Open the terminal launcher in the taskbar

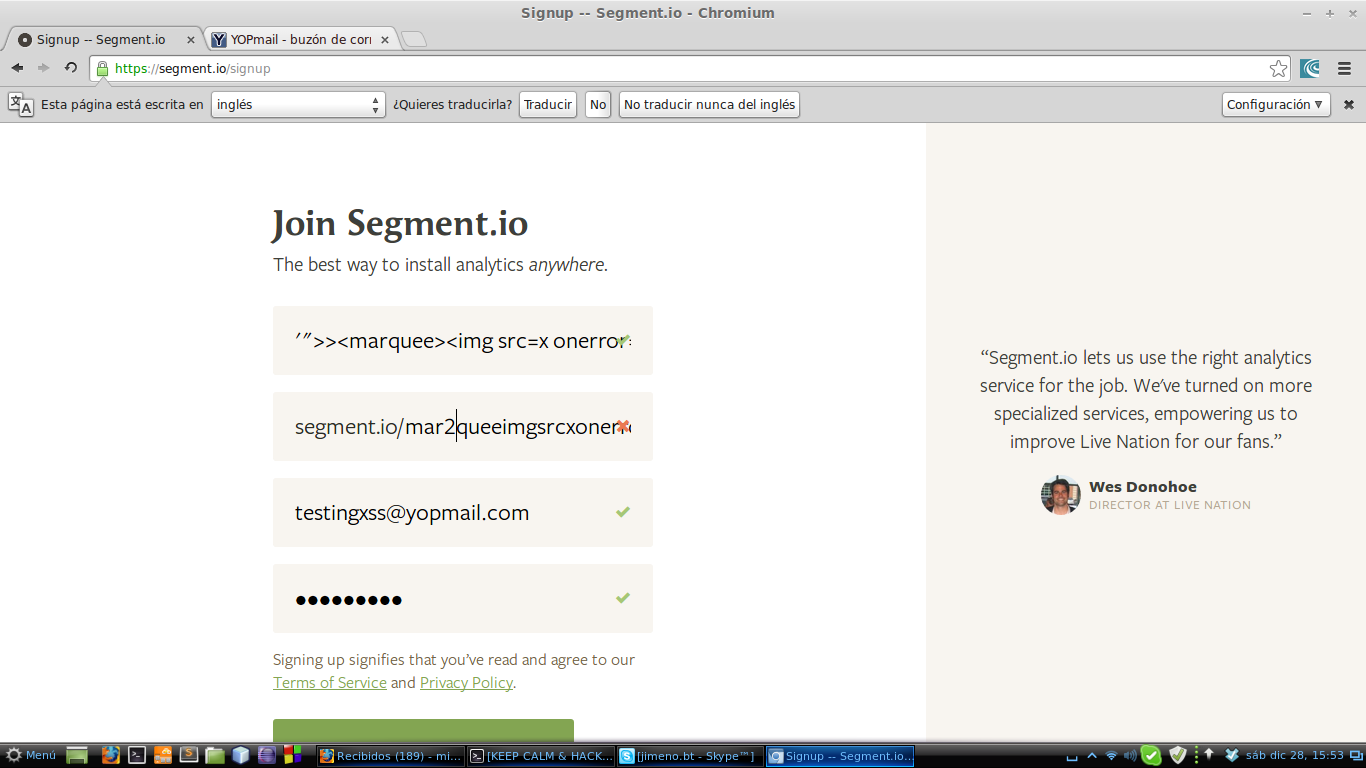(137, 755)
